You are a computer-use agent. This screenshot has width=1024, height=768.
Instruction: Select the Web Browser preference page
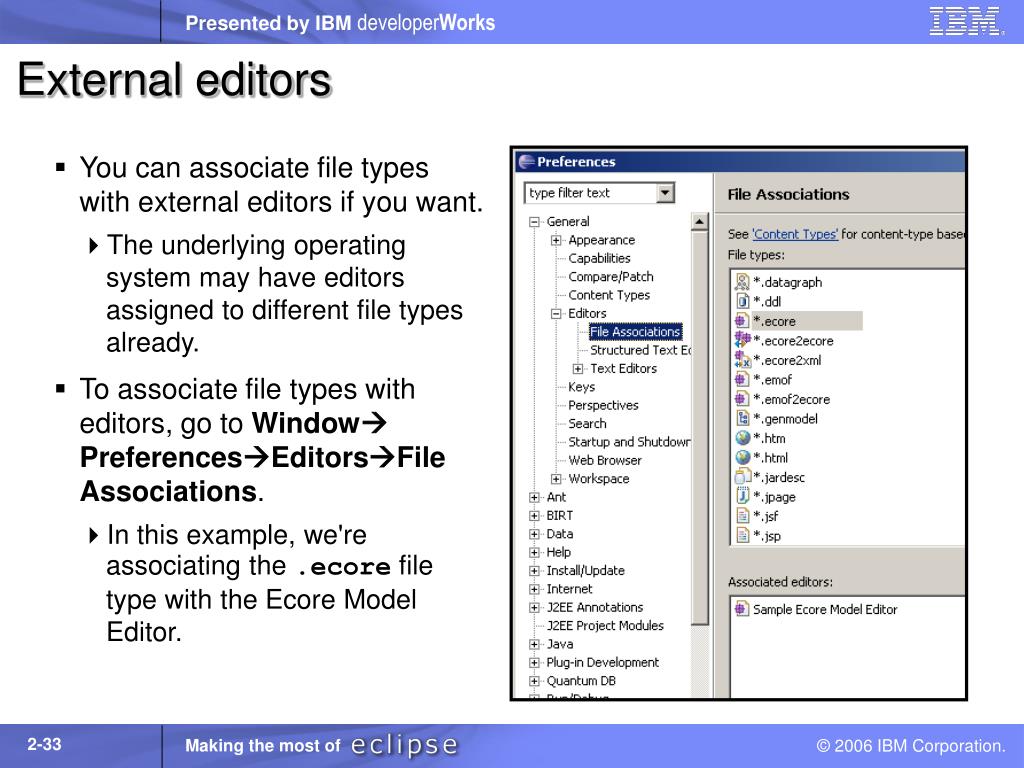[x=605, y=460]
